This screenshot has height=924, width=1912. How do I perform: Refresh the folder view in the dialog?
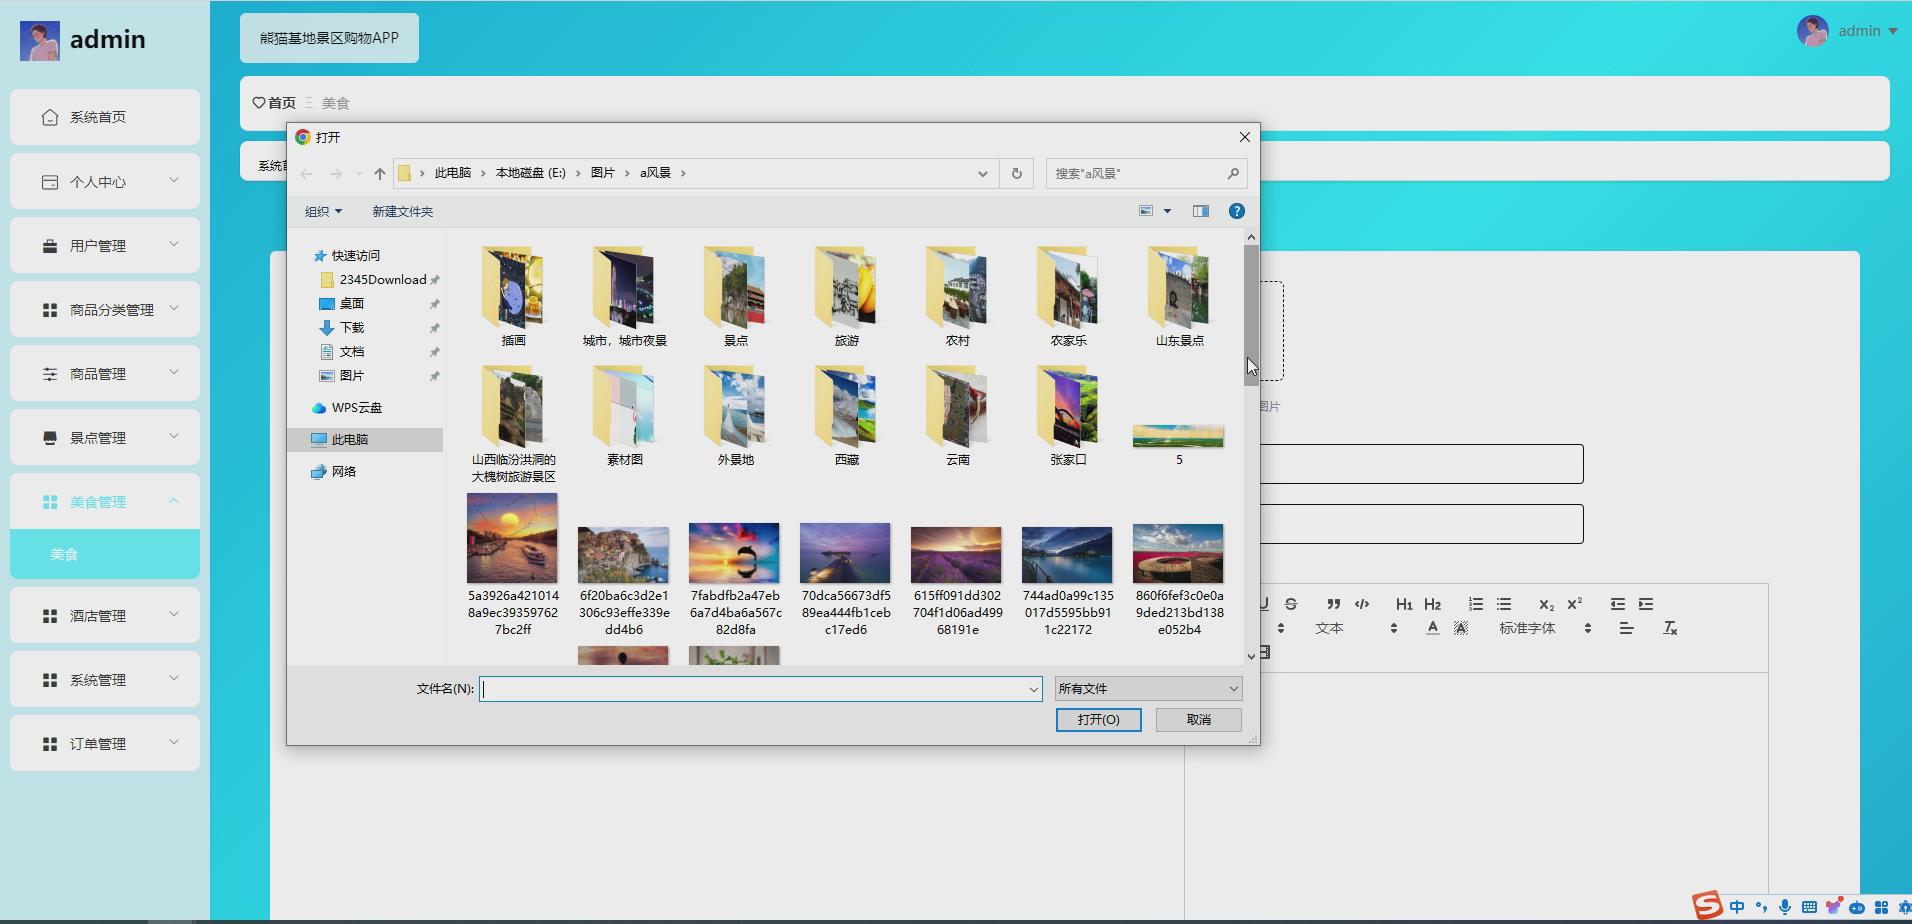pyautogui.click(x=1016, y=172)
